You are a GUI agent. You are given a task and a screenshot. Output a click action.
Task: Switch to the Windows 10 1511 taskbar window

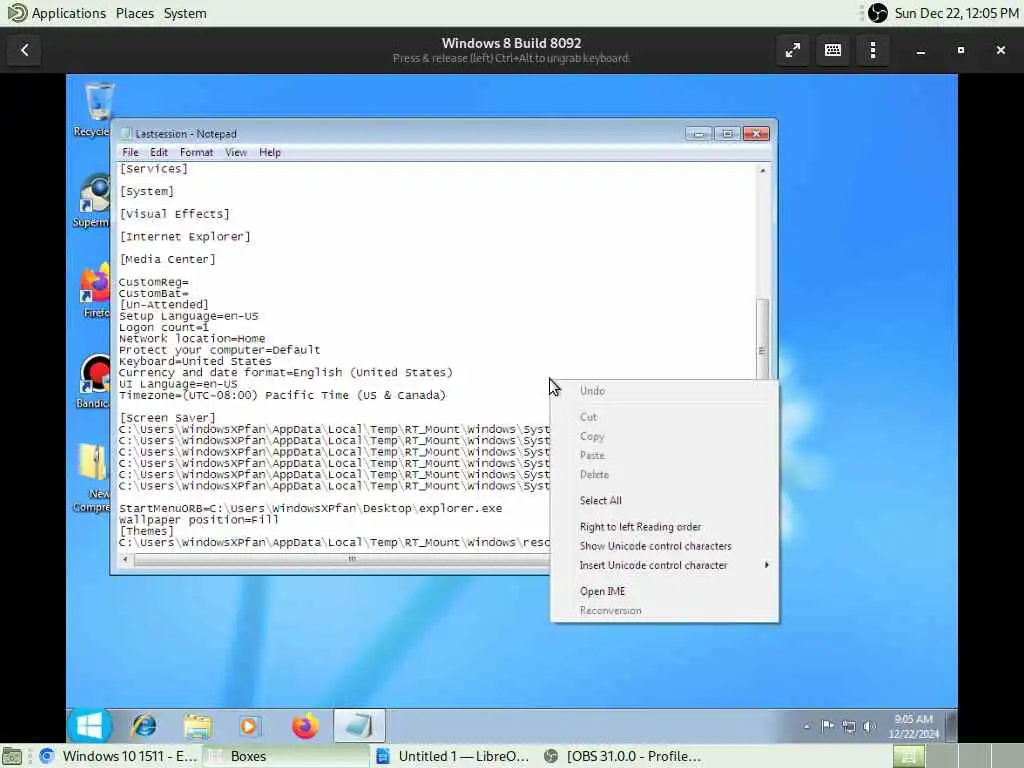pyautogui.click(x=118, y=756)
